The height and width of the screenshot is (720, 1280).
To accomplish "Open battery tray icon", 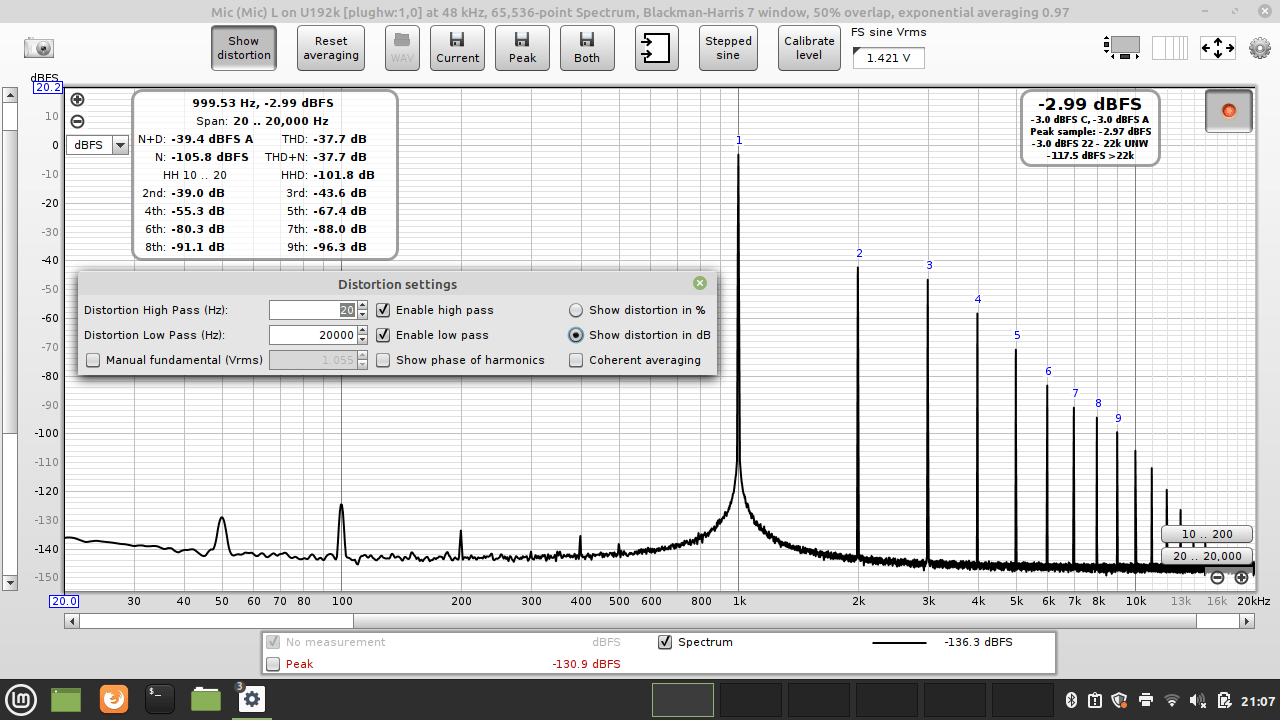I will [x=1224, y=700].
